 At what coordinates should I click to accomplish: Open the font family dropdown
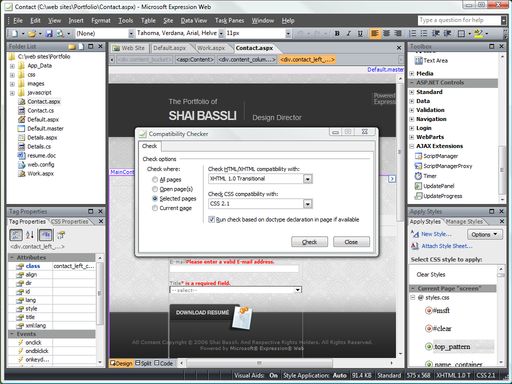coord(221,33)
